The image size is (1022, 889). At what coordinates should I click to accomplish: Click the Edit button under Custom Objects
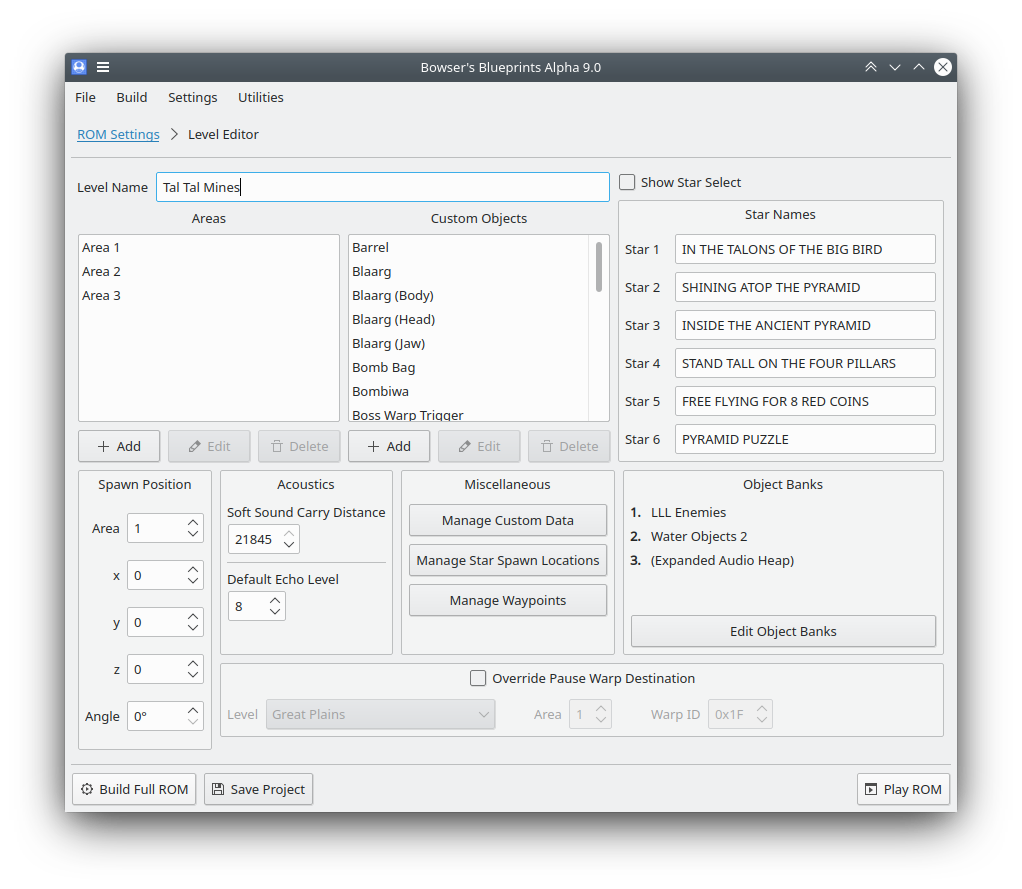click(479, 446)
